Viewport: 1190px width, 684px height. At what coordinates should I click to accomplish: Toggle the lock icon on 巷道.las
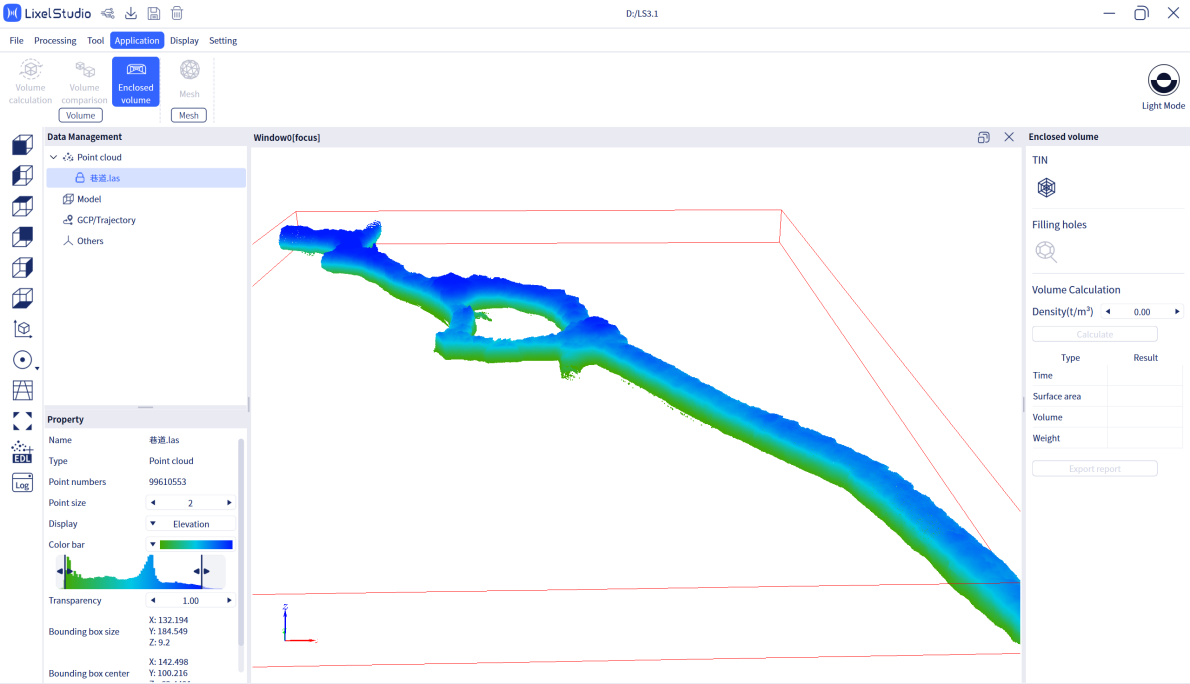click(x=80, y=178)
